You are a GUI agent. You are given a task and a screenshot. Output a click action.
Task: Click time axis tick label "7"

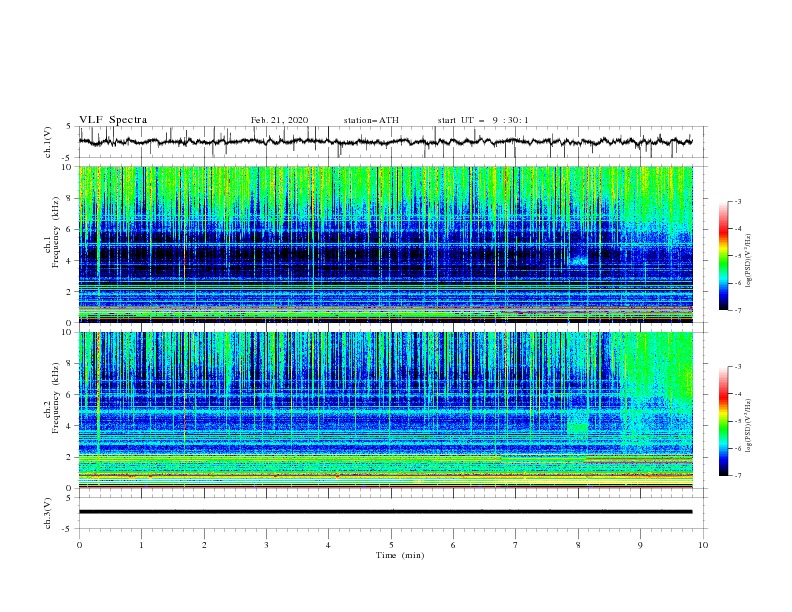tap(516, 545)
